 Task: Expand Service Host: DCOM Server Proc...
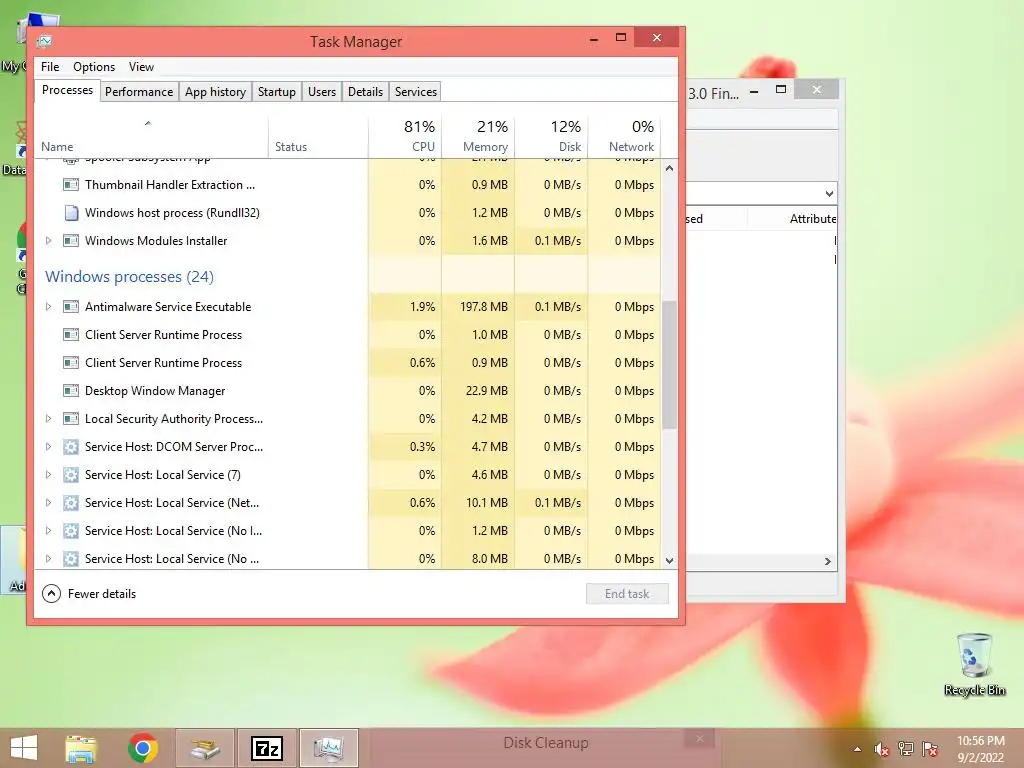point(48,447)
